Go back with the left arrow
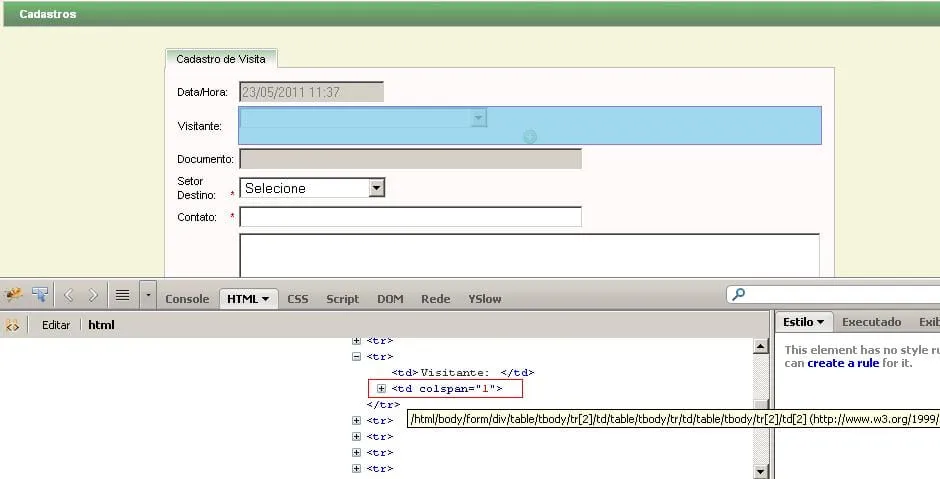 tap(68, 295)
